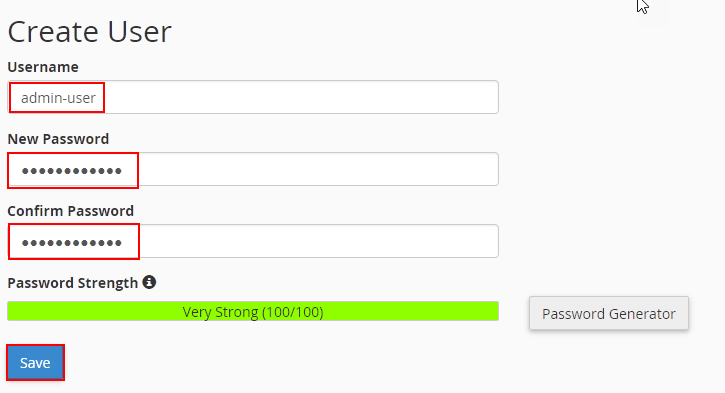
Task: Click the masked dots in New Password
Action: click(72, 171)
